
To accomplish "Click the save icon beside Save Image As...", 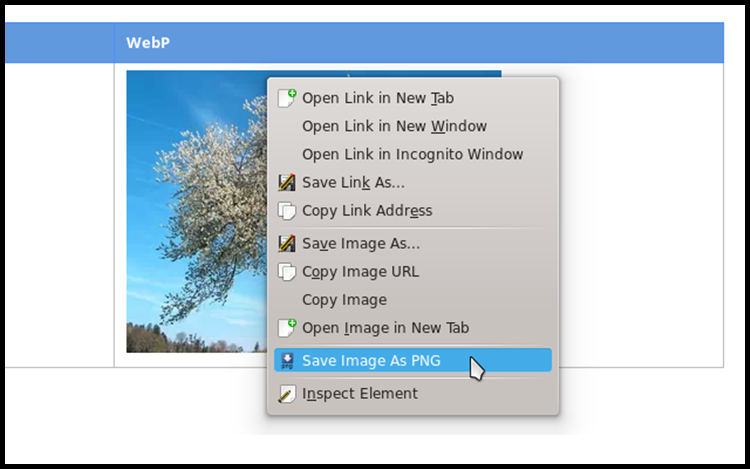I will pos(287,243).
